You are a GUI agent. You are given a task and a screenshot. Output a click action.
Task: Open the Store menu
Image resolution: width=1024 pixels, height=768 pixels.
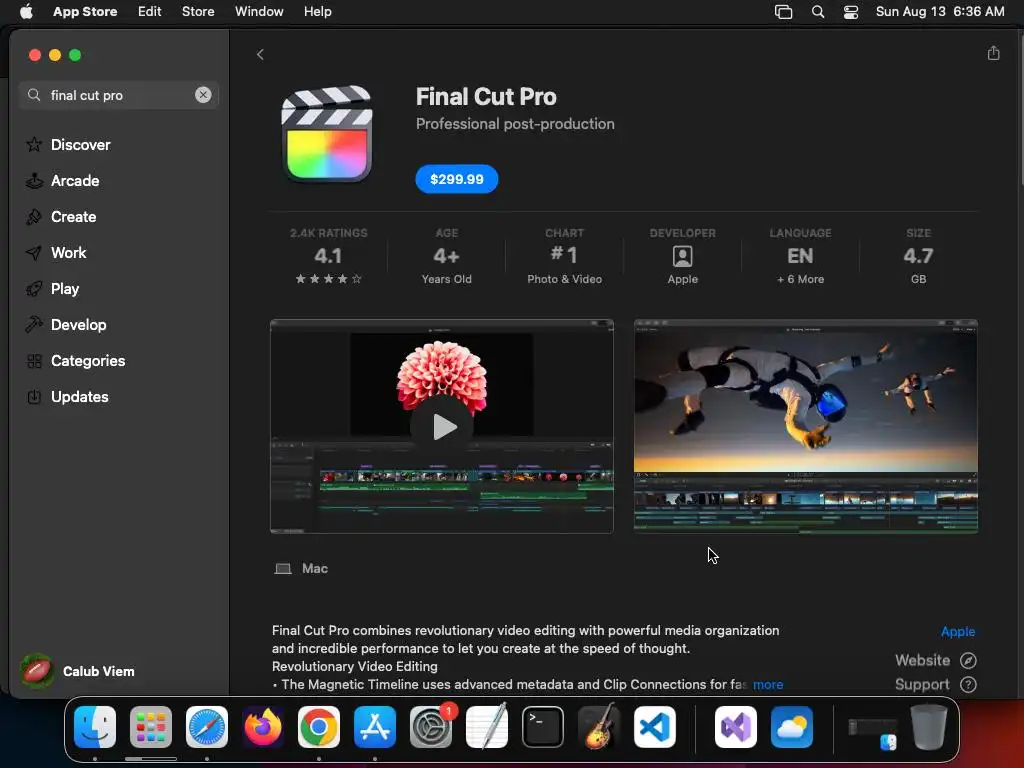(198, 12)
